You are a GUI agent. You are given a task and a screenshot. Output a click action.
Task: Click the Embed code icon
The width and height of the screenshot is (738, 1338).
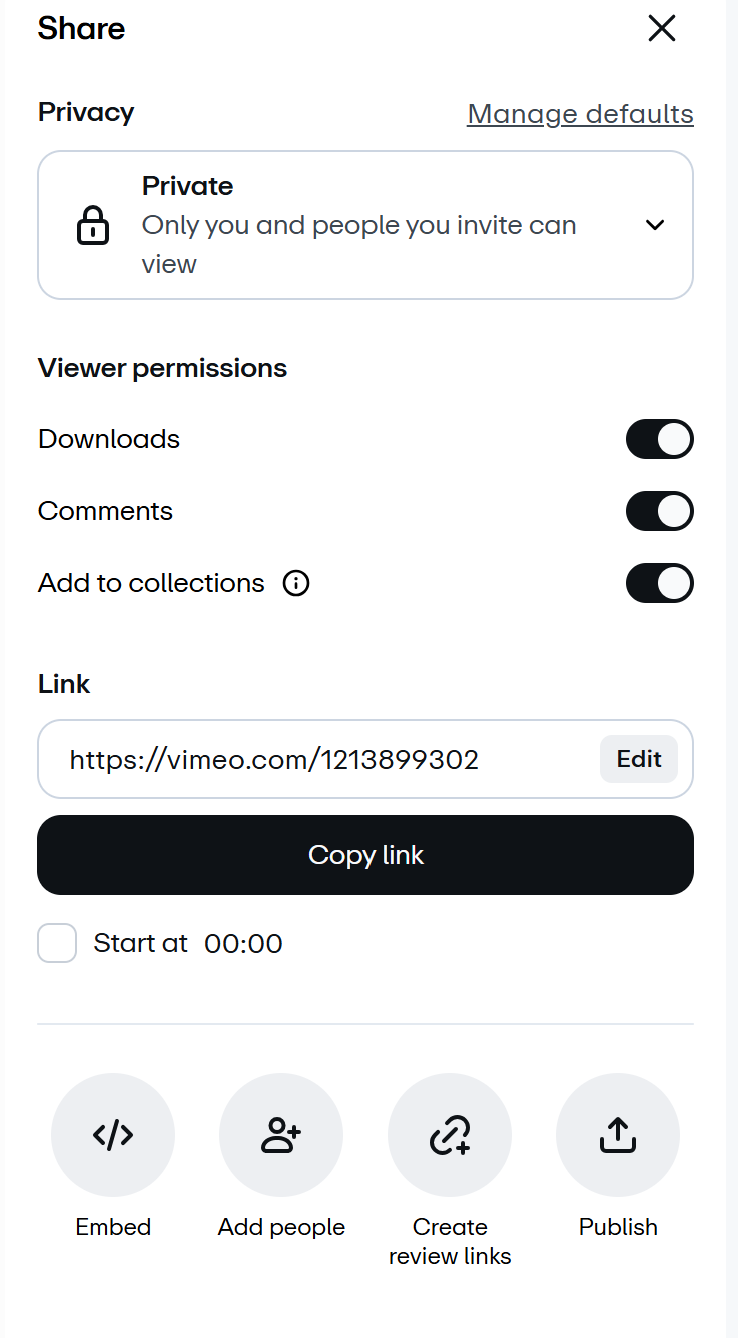coord(113,1135)
